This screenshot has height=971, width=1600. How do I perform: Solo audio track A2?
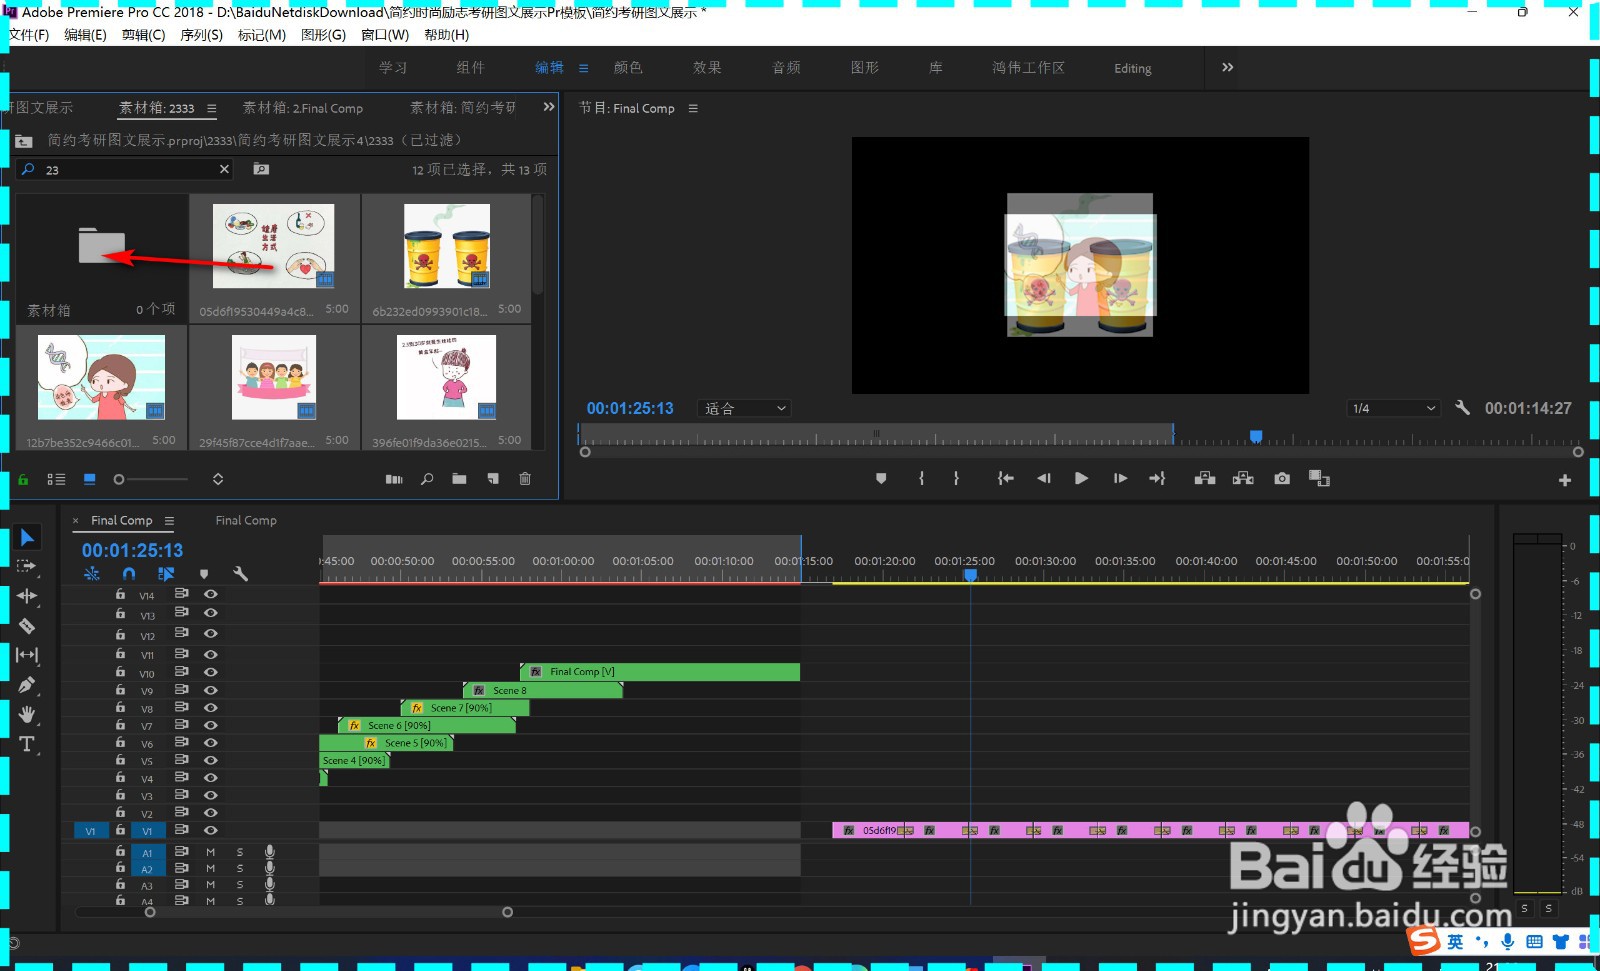tap(240, 869)
